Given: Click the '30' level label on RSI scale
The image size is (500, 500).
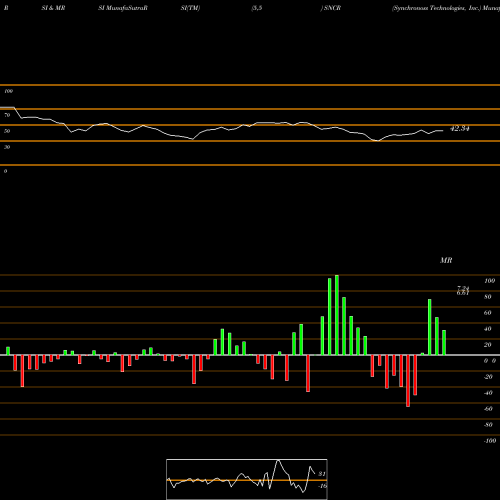Looking at the screenshot, I should tap(7, 147).
